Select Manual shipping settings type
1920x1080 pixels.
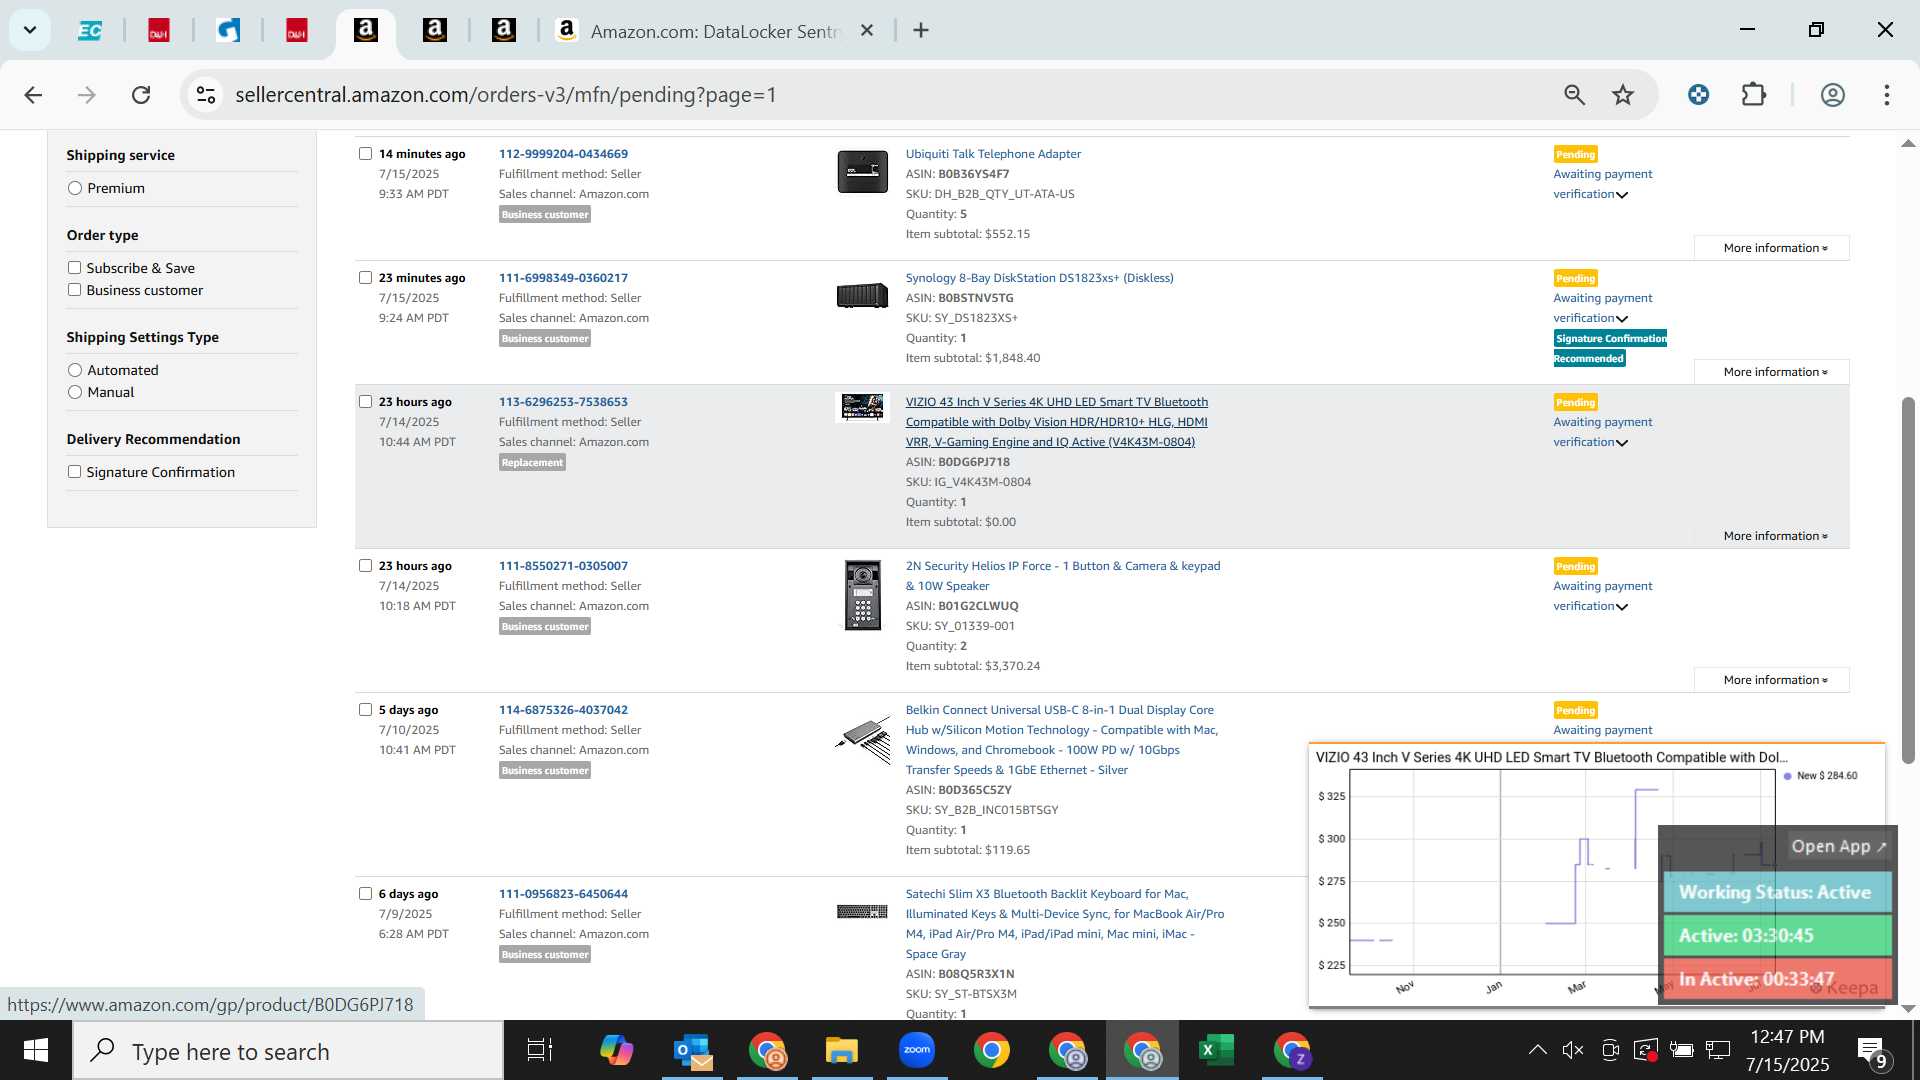click(x=75, y=392)
